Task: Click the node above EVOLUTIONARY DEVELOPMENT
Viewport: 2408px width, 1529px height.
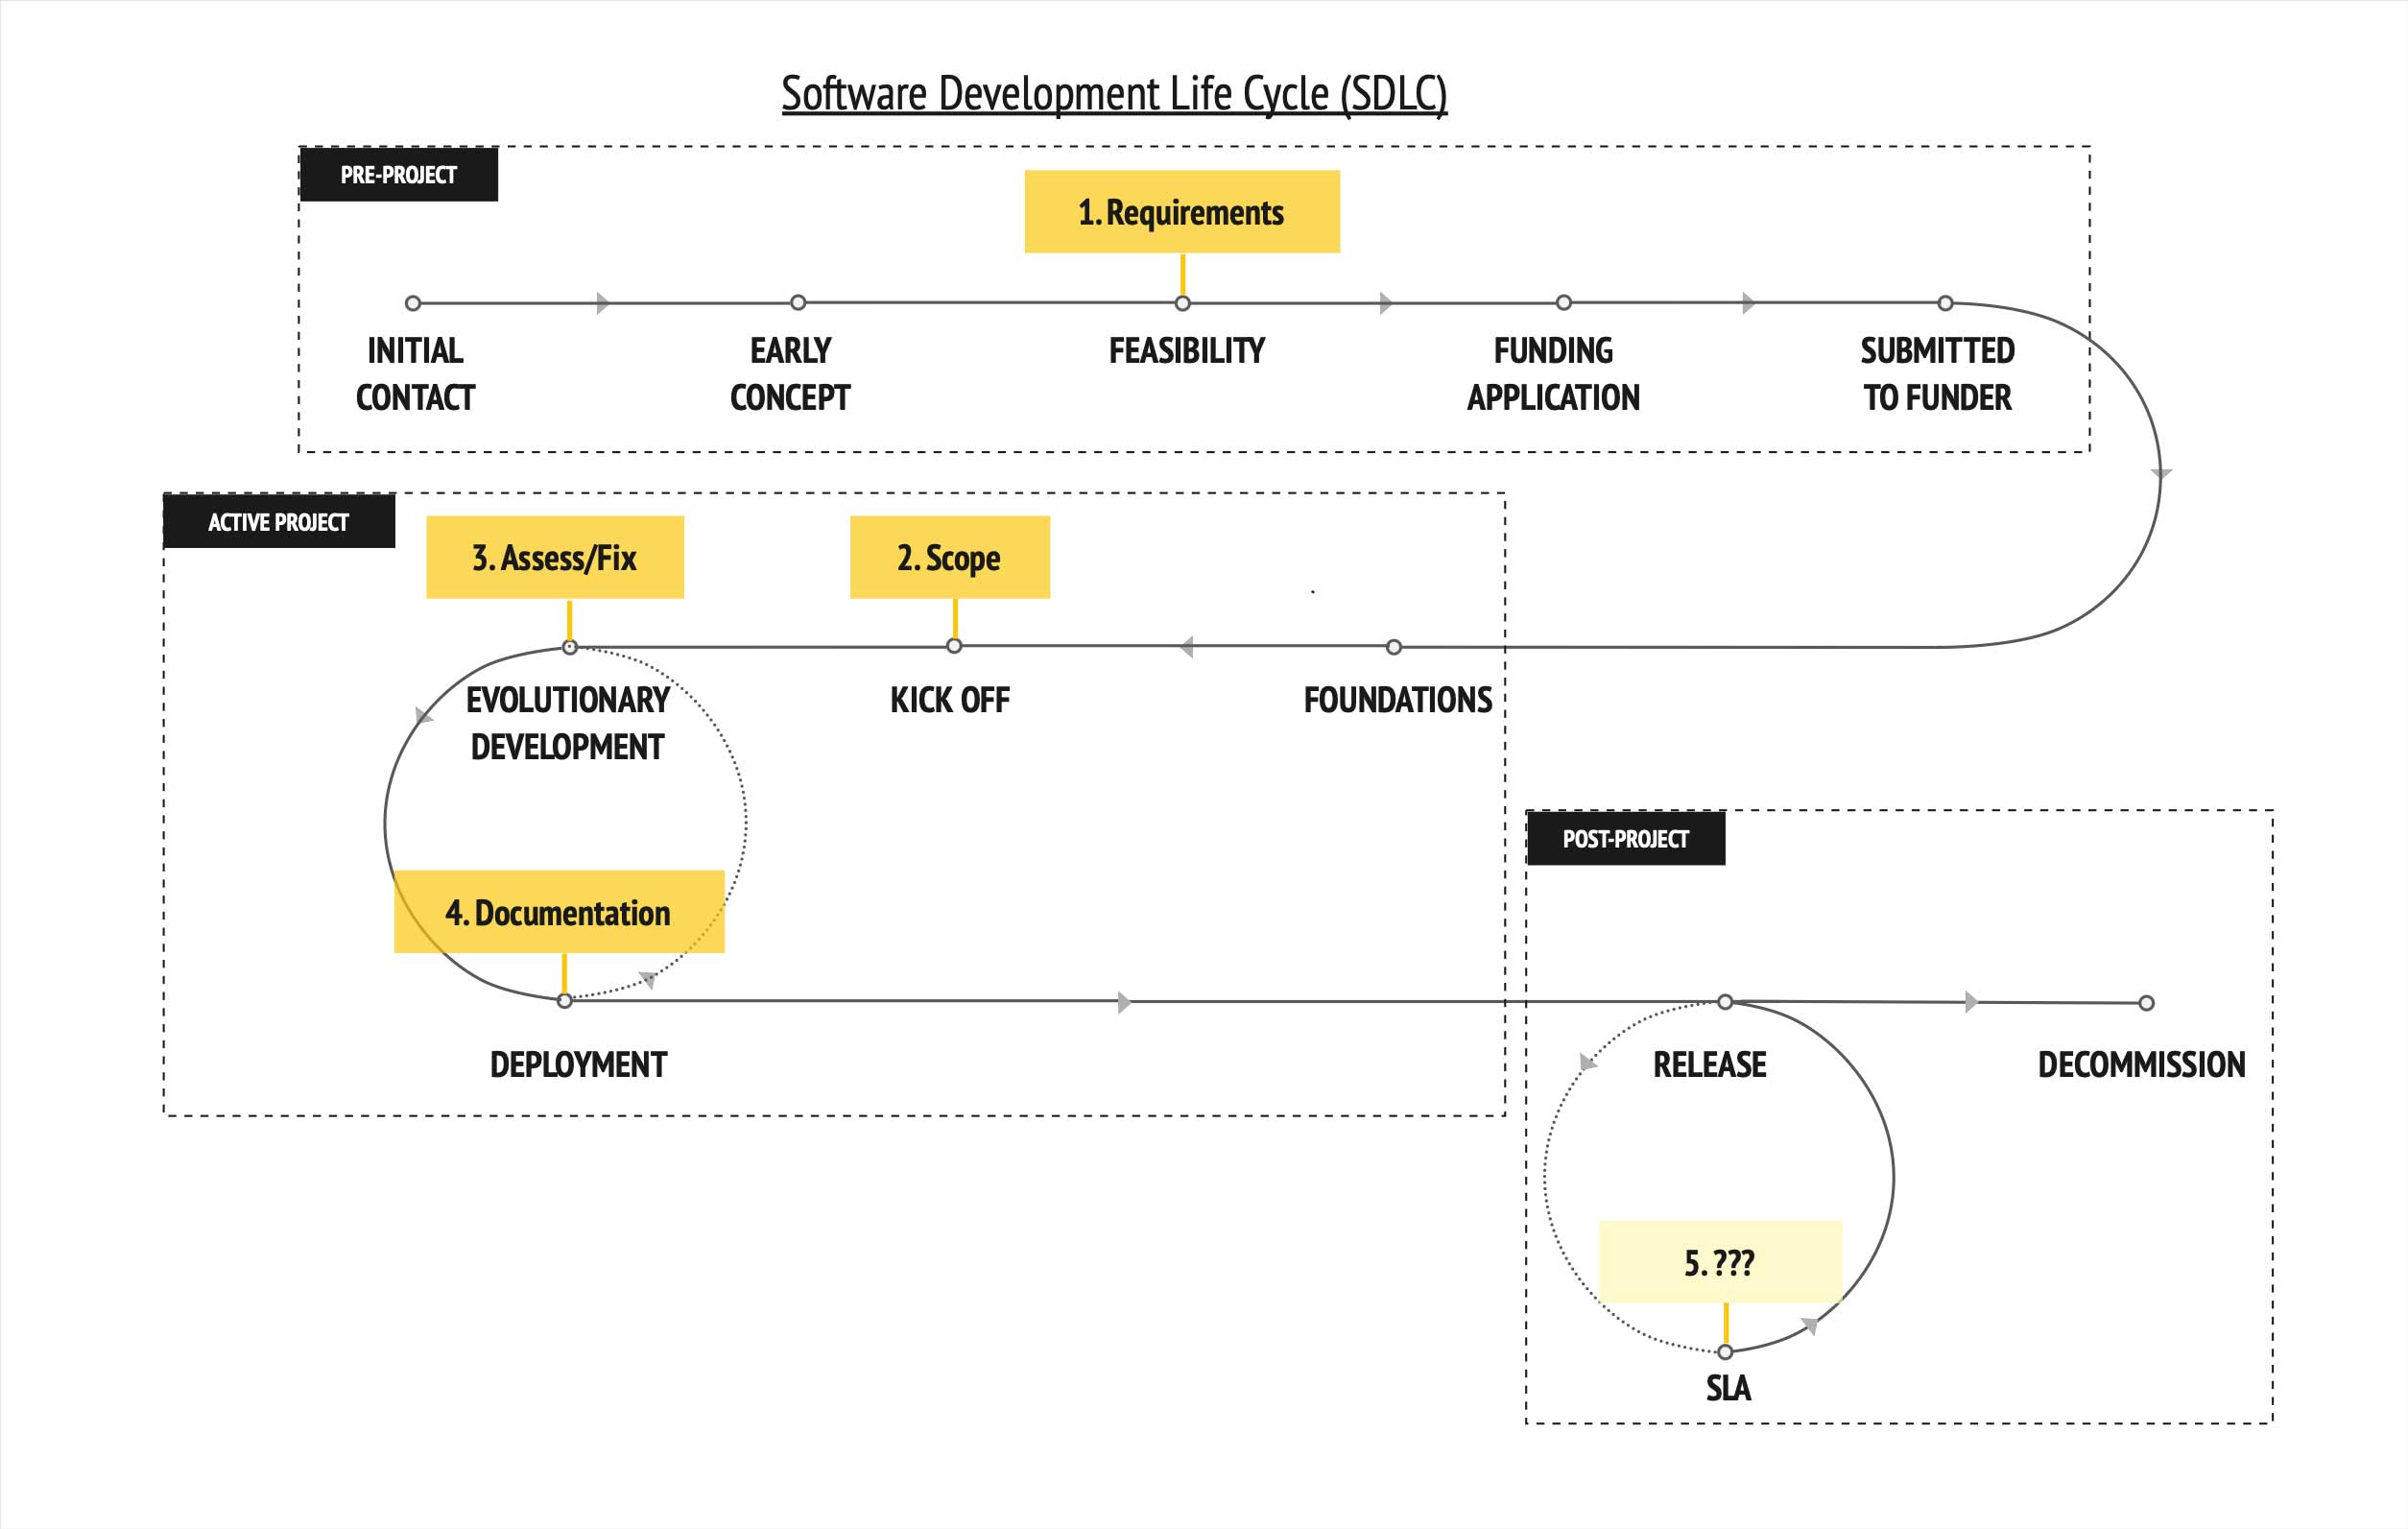Action: (x=570, y=647)
